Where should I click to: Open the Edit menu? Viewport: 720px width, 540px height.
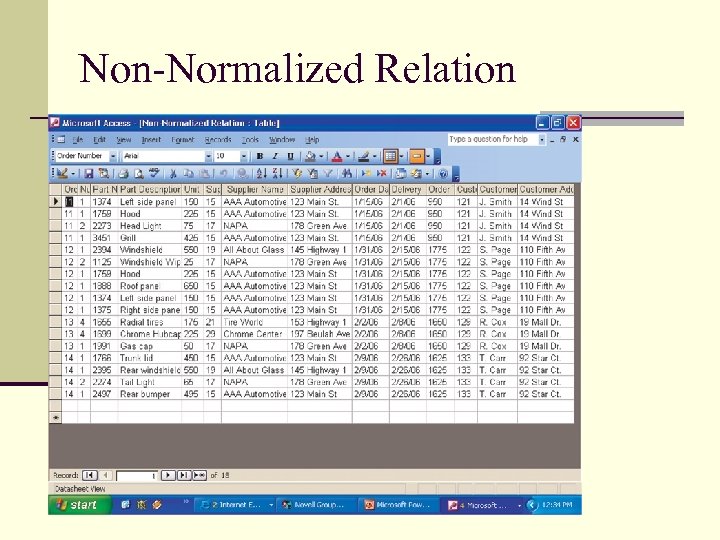[x=100, y=140]
